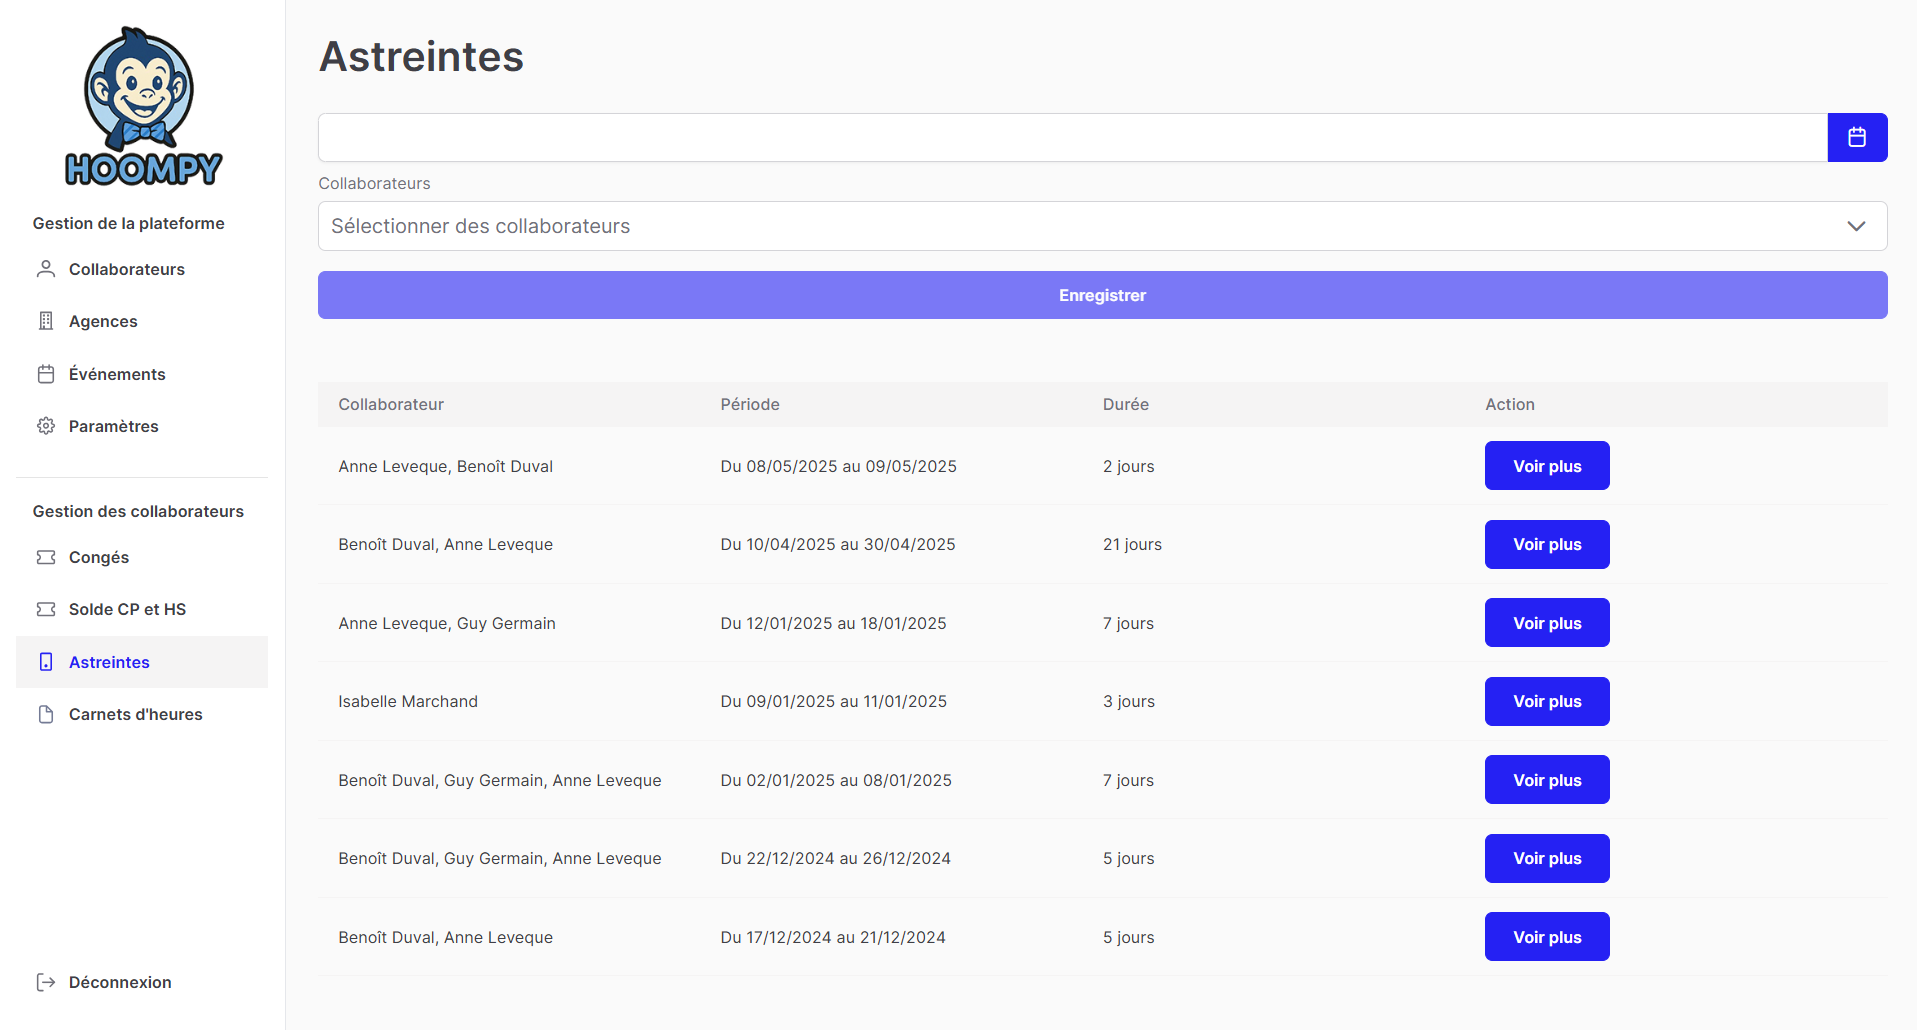Click the document icon beside Carnets d'heures
Viewport: 1917px width, 1030px height.
click(x=46, y=714)
